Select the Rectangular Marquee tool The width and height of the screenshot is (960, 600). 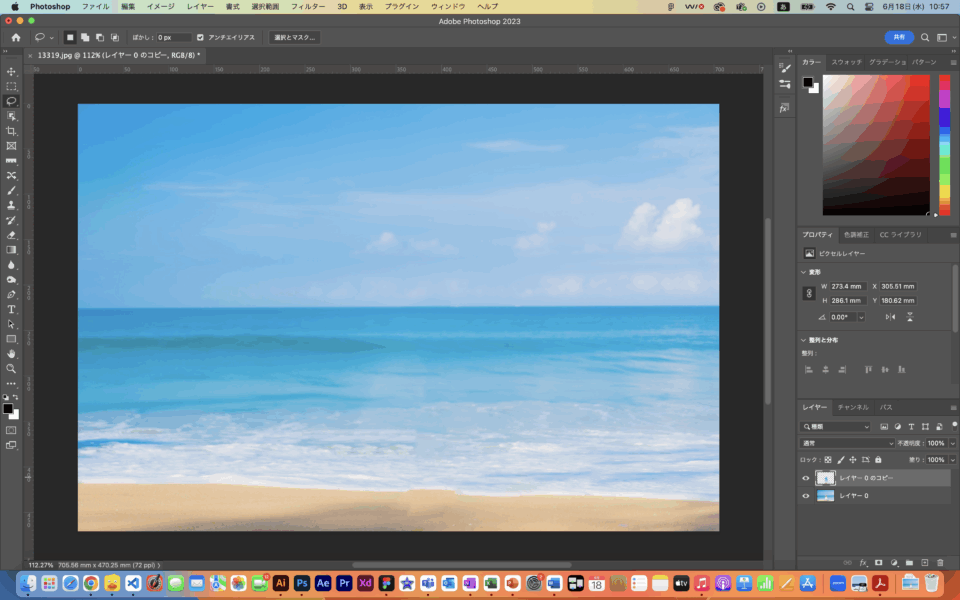tap(11, 86)
